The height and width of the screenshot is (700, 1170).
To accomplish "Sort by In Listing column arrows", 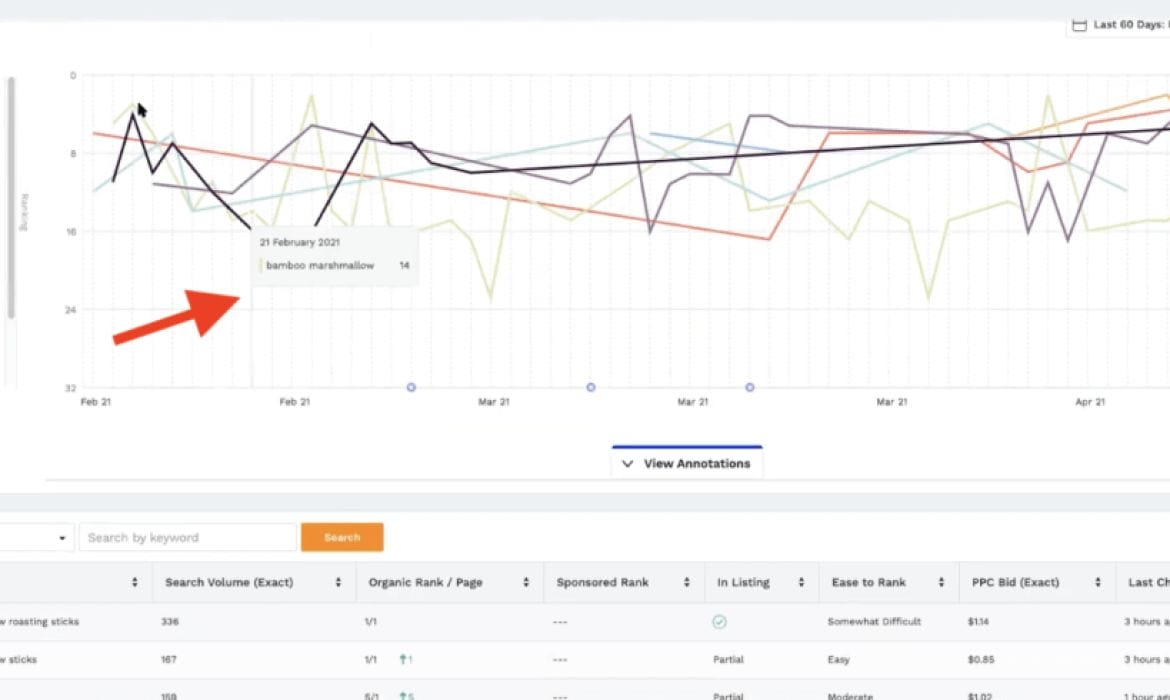I will tap(801, 582).
